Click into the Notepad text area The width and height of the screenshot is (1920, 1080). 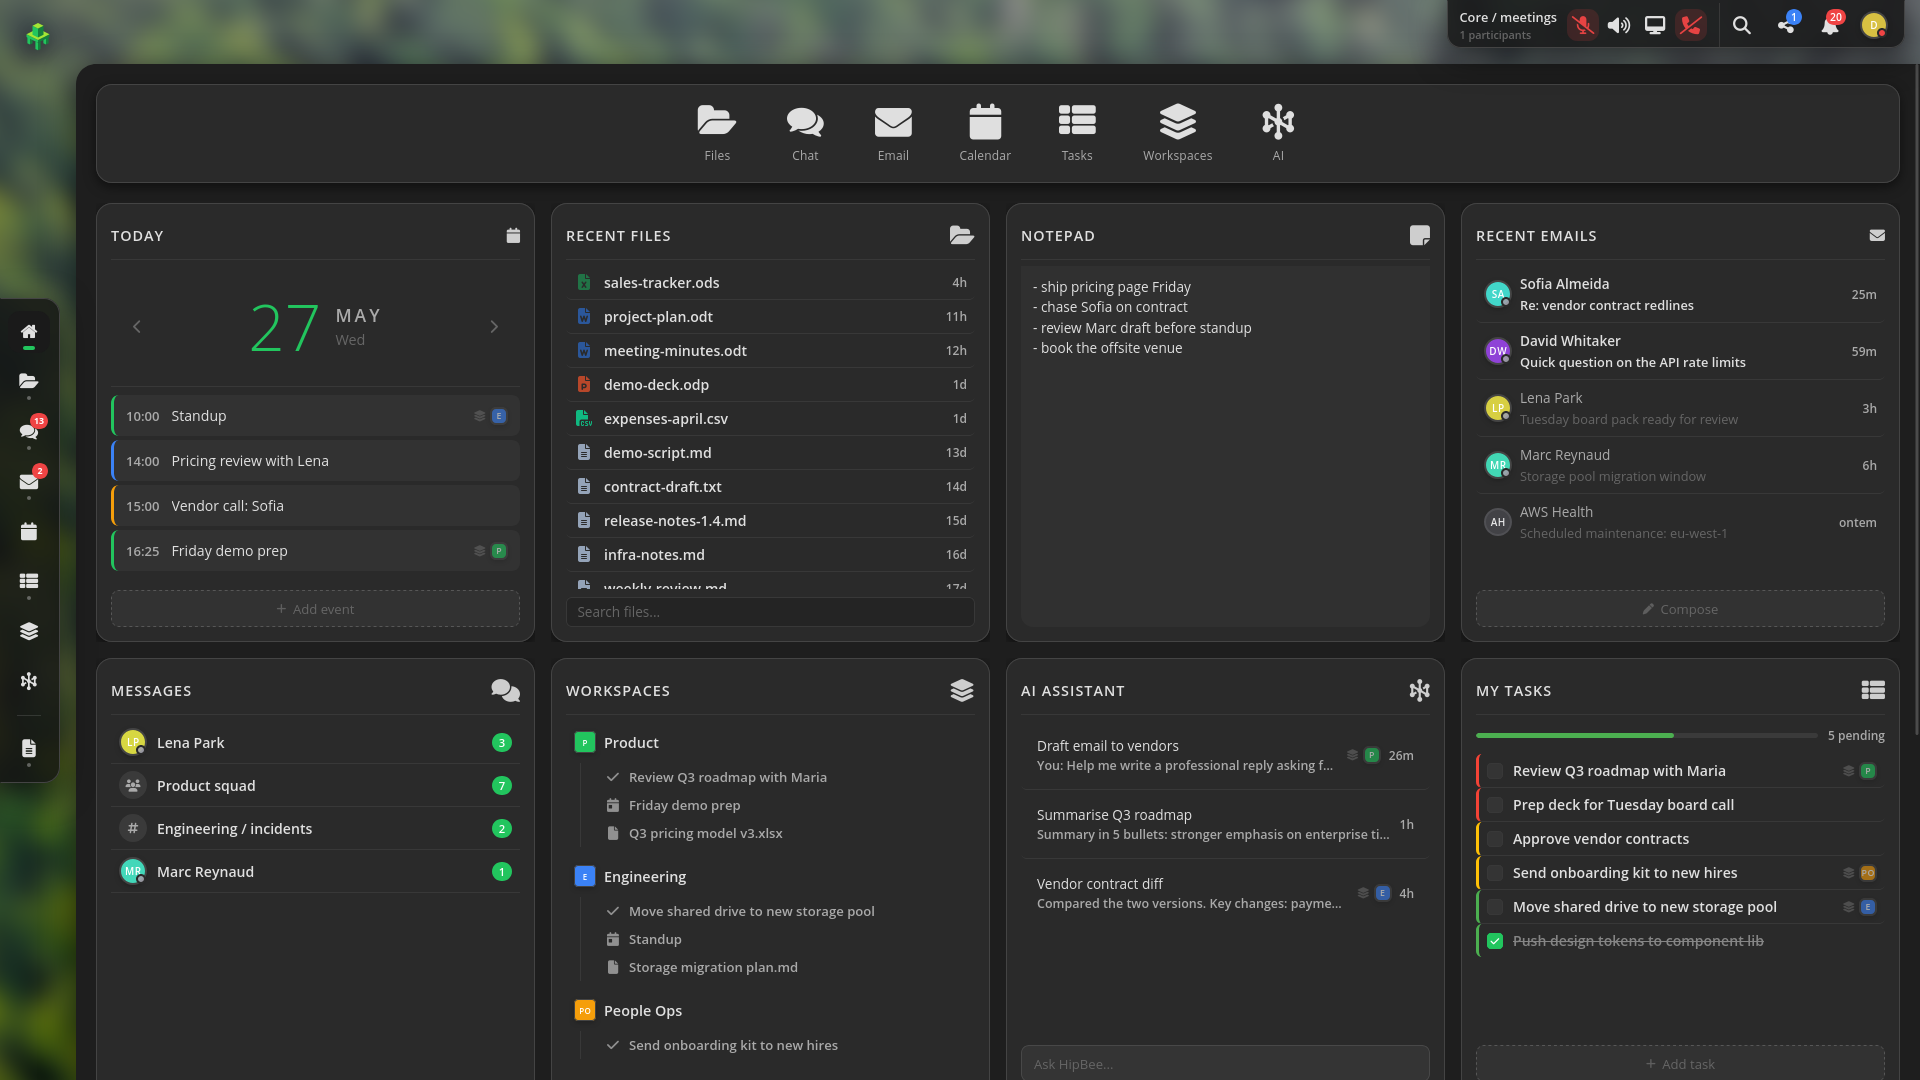tap(1225, 446)
